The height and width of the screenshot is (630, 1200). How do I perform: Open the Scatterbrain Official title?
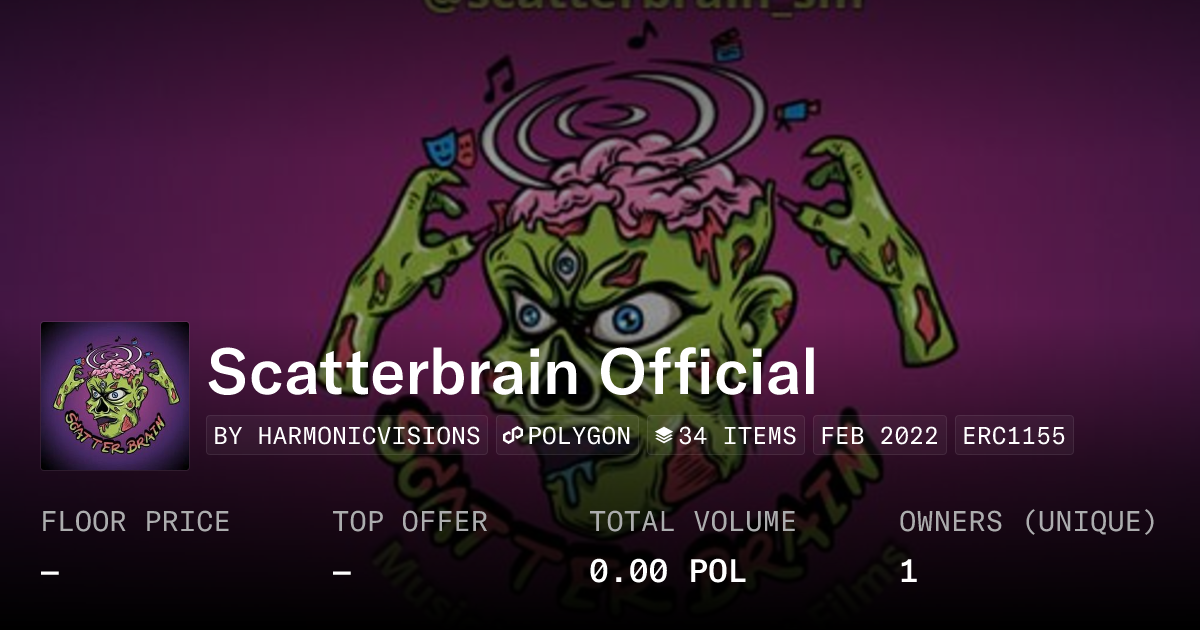(512, 372)
